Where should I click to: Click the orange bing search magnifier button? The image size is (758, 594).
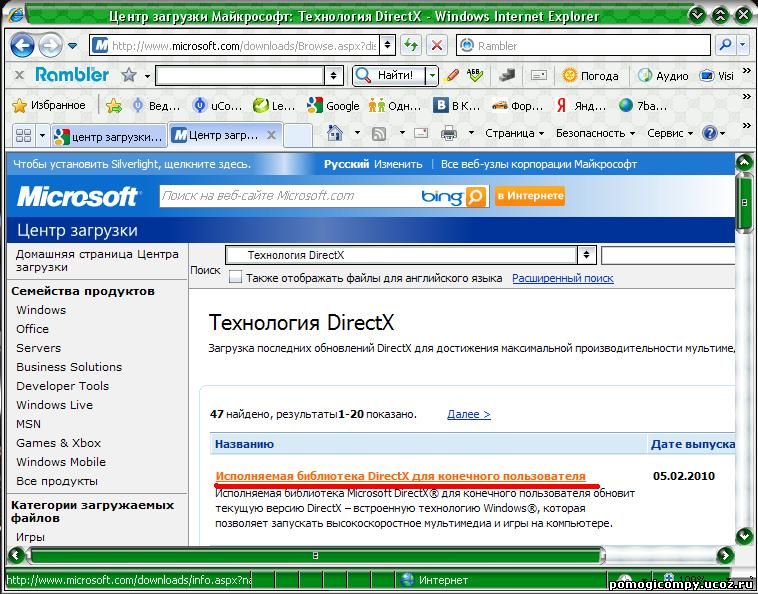point(476,197)
